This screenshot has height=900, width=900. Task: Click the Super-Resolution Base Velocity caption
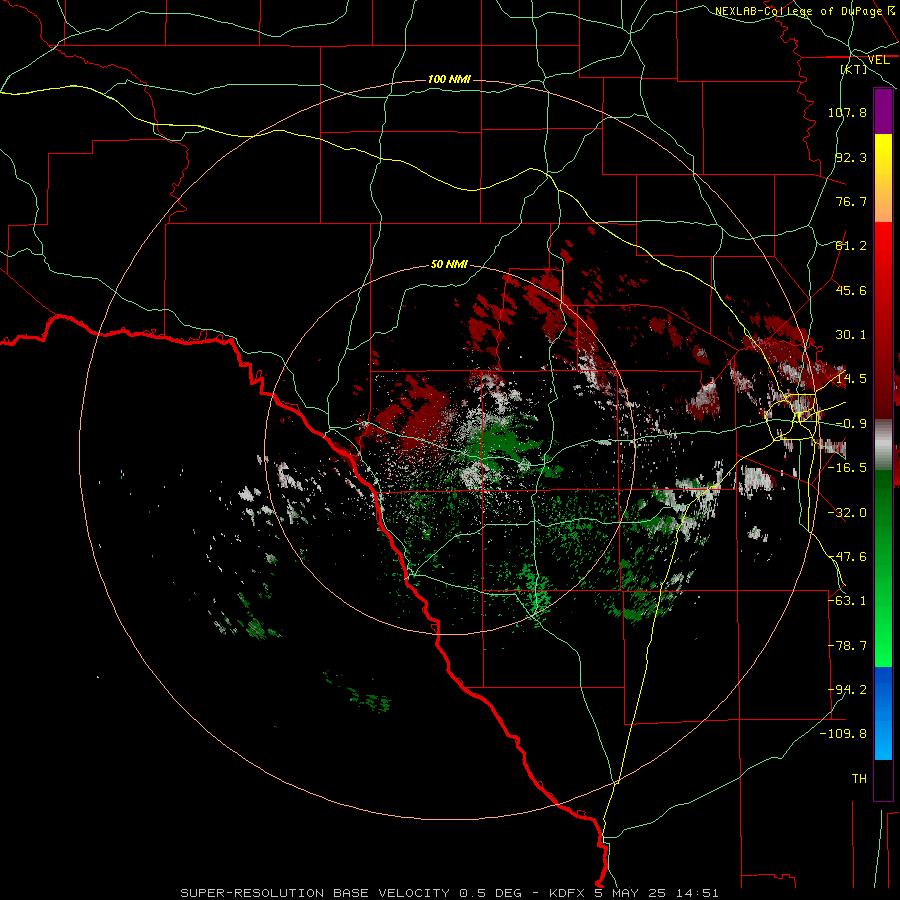tap(449, 893)
